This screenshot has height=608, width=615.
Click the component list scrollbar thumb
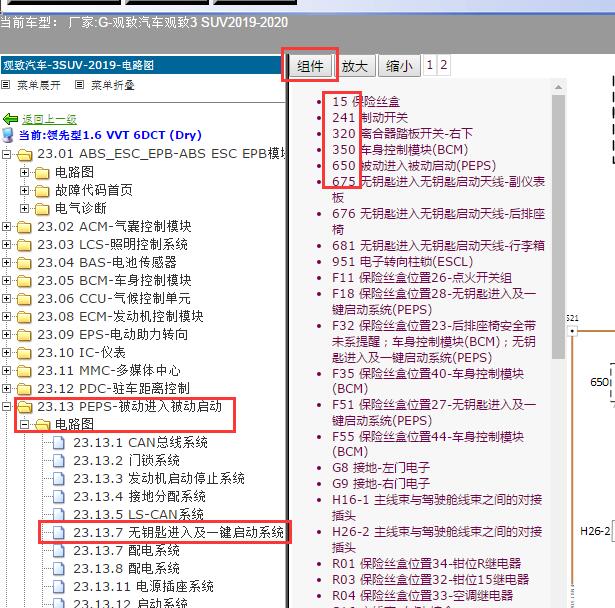pyautogui.click(x=558, y=227)
